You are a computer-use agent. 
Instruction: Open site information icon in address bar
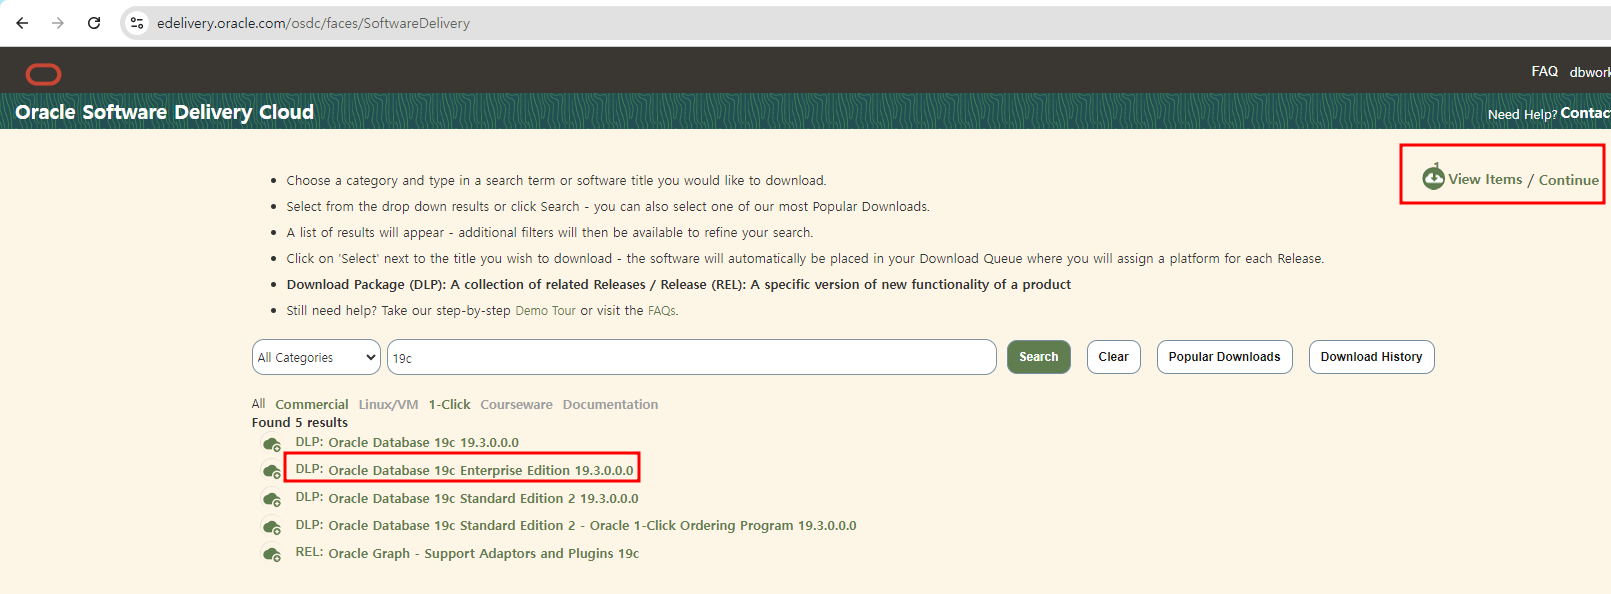coord(137,23)
